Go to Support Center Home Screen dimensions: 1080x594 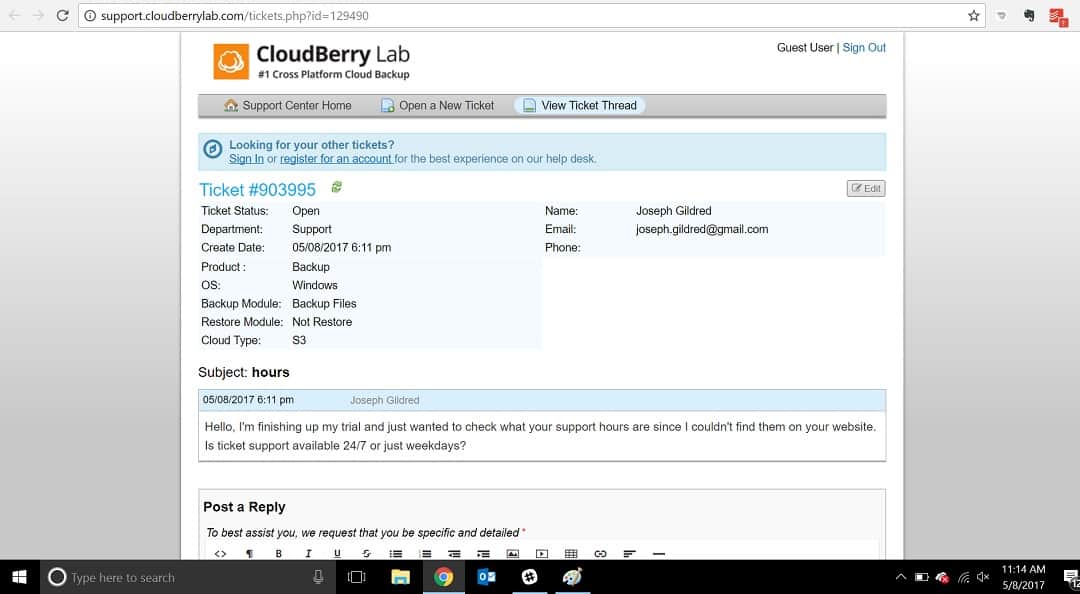tap(288, 105)
